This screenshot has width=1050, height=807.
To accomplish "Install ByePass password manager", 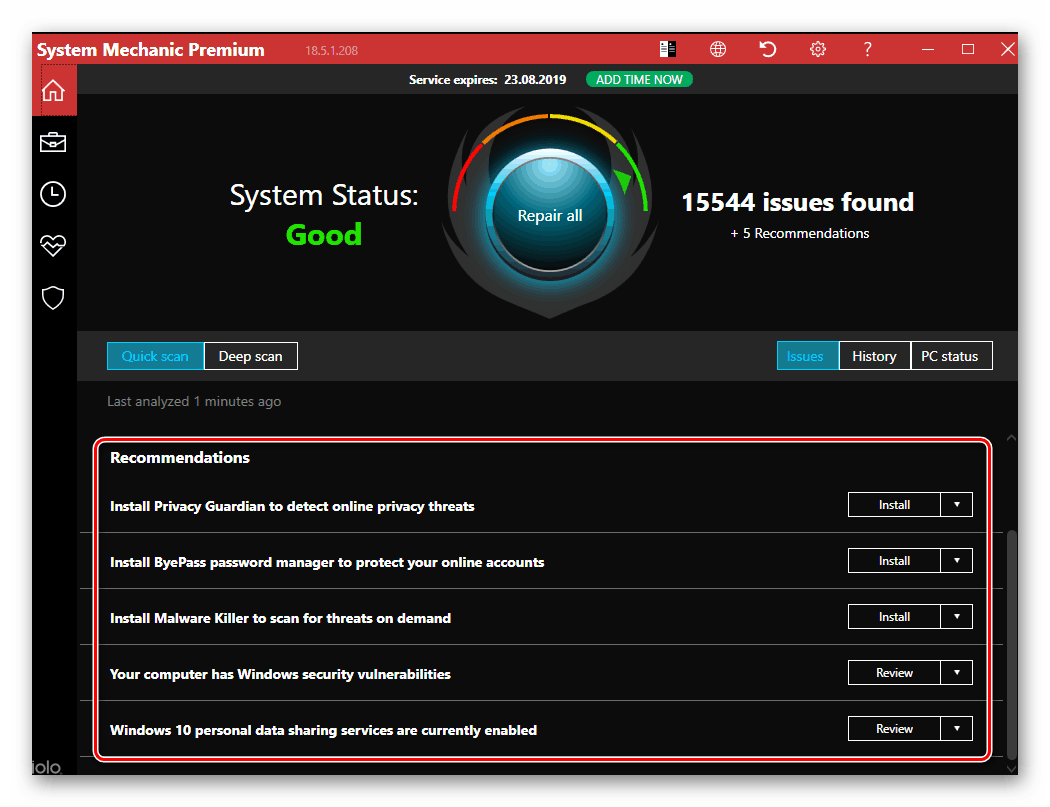I will [x=894, y=561].
